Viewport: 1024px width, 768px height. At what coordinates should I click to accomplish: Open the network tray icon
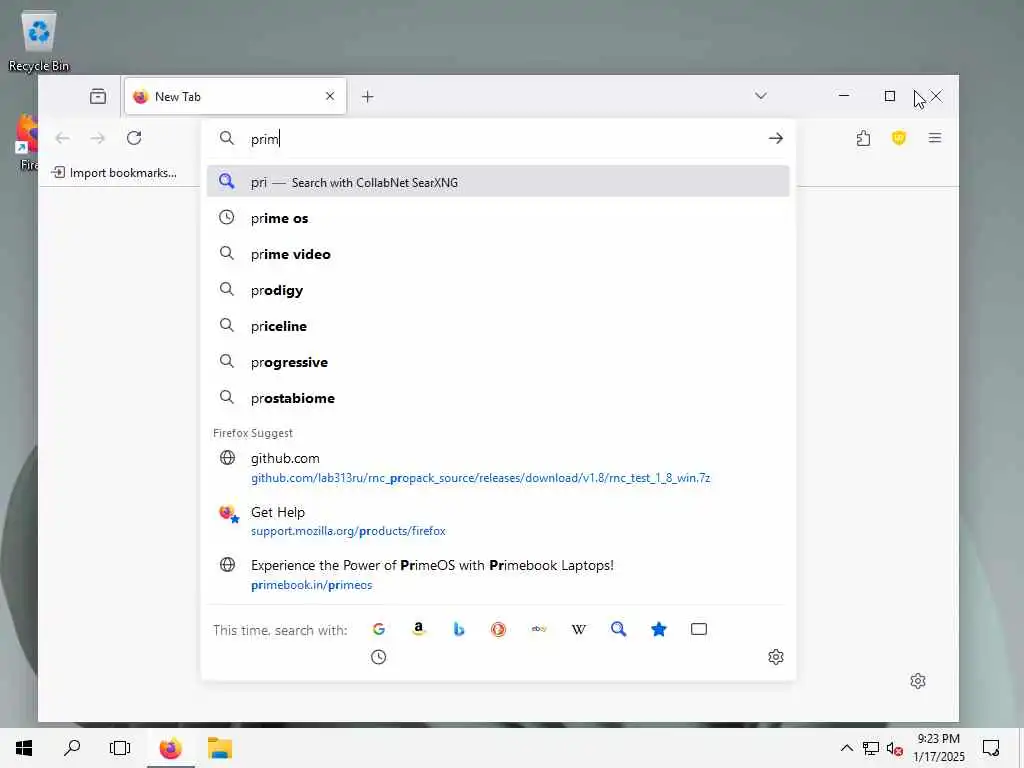point(871,748)
